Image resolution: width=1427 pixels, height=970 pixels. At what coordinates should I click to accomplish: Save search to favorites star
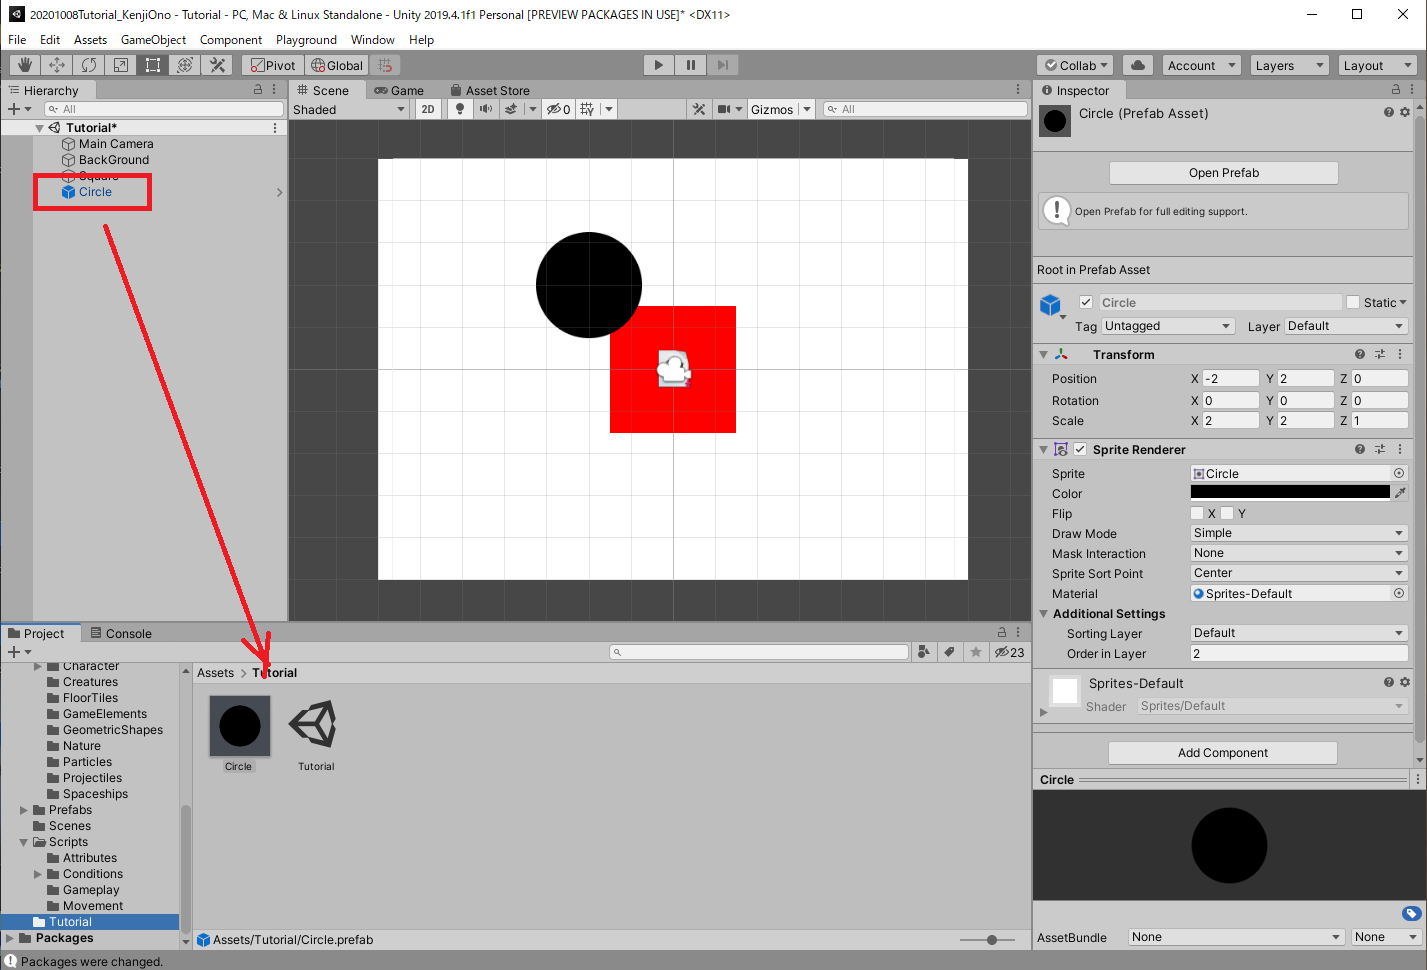click(976, 652)
